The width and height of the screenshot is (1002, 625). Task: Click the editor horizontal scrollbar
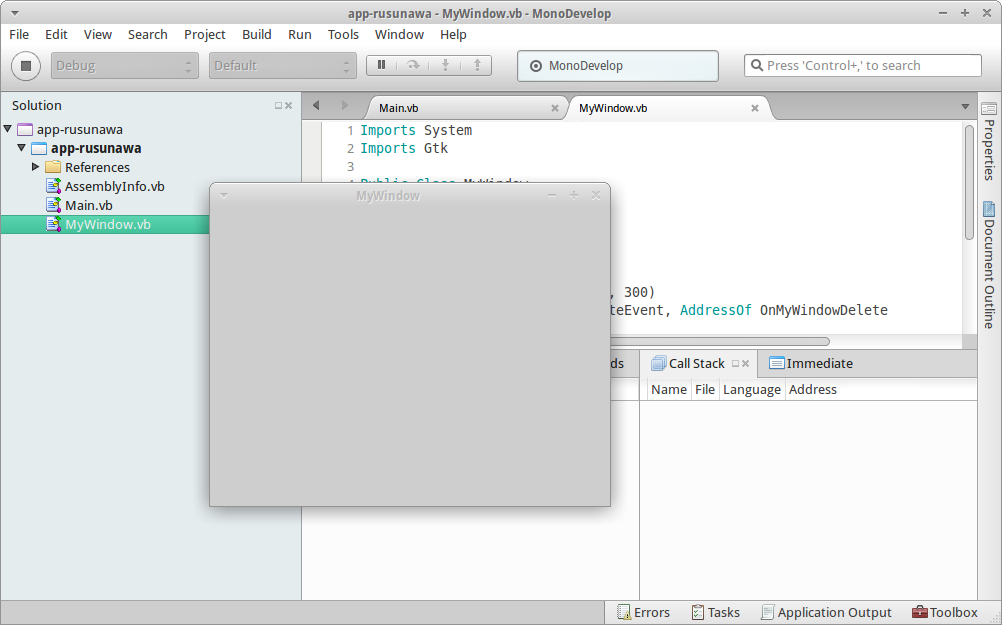tap(720, 341)
